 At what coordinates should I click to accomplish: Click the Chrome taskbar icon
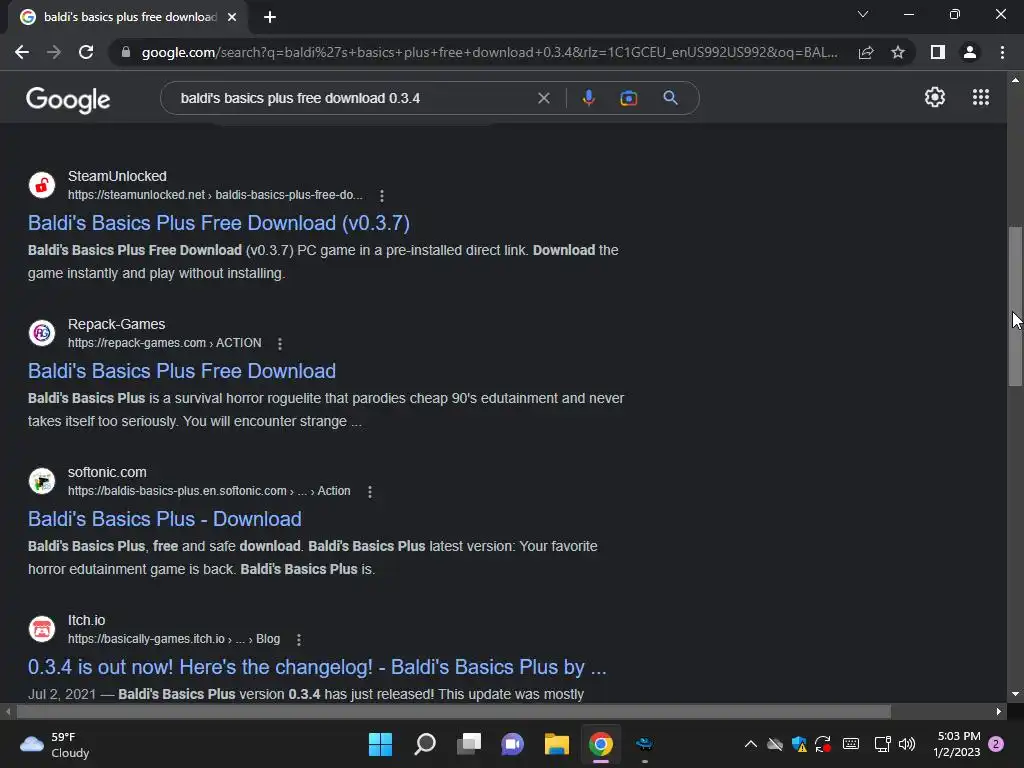point(601,744)
